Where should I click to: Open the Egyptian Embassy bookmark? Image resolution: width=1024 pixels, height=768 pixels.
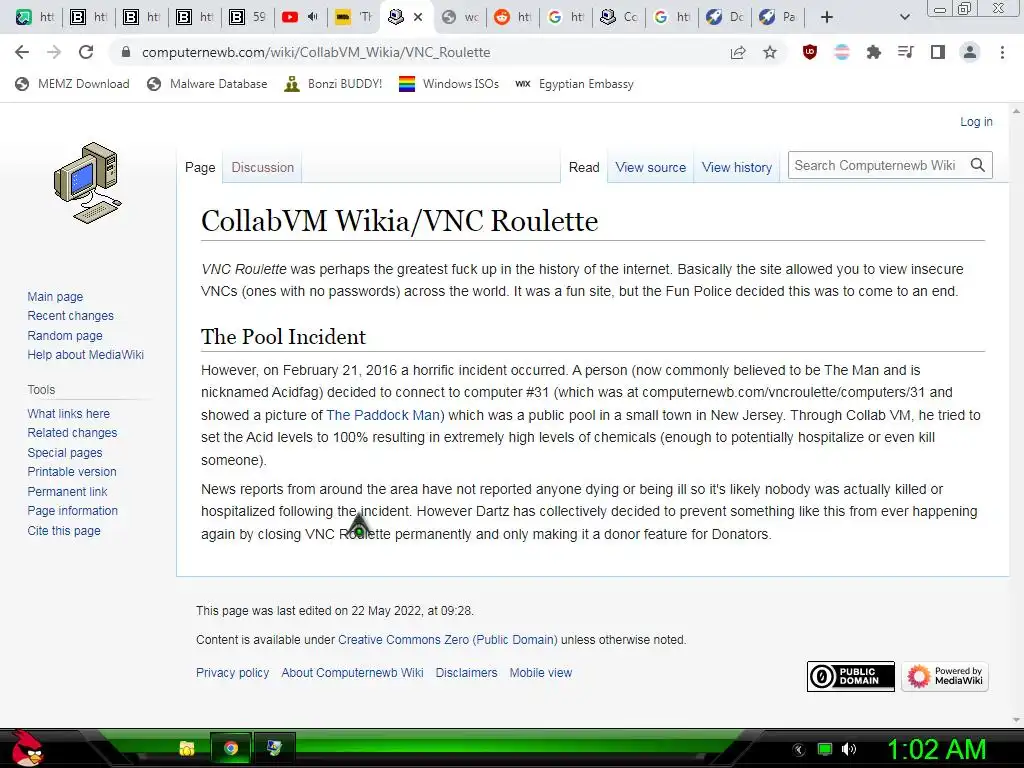point(575,84)
